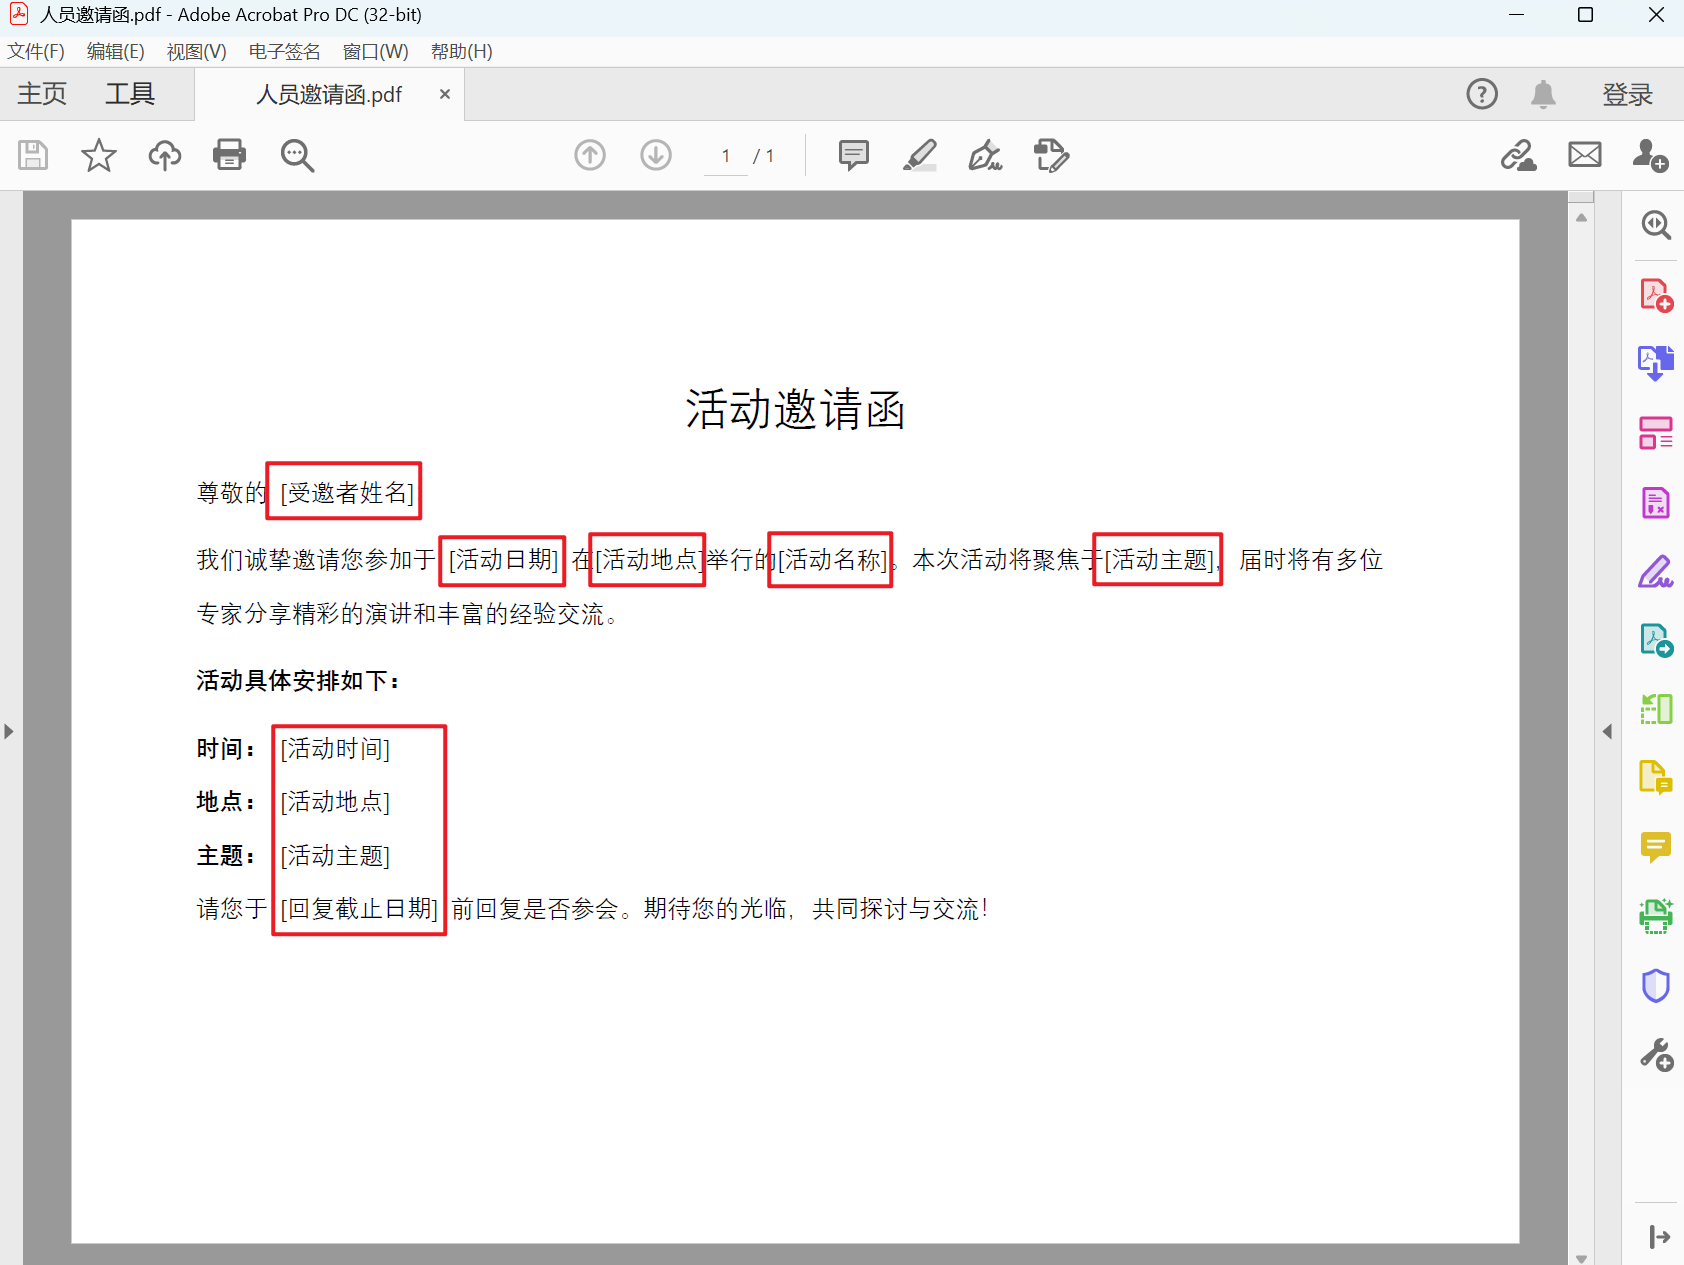Toggle the document as a favorite star
Image resolution: width=1684 pixels, height=1265 pixels.
click(98, 155)
